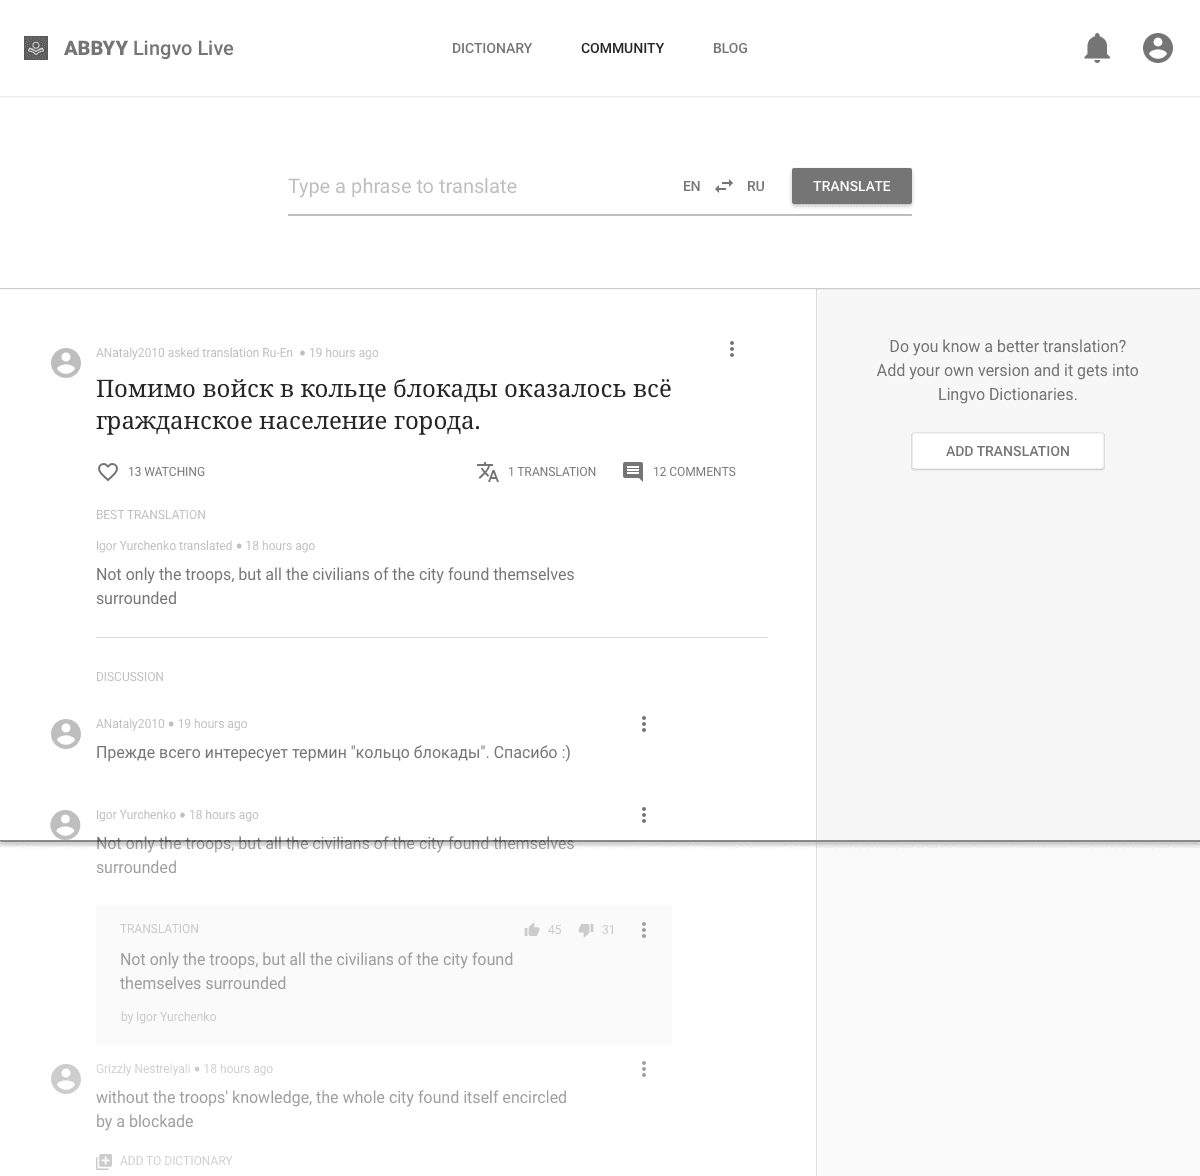Open more options for Igor Yurchenko's comment
The image size is (1200, 1176).
point(644,815)
